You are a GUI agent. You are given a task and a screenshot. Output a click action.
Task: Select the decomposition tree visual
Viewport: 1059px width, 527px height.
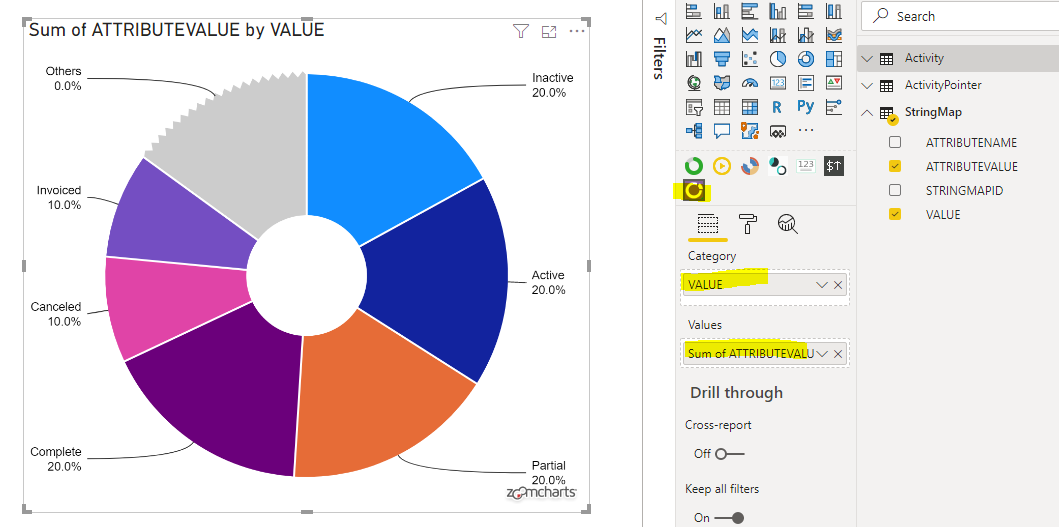[694, 131]
